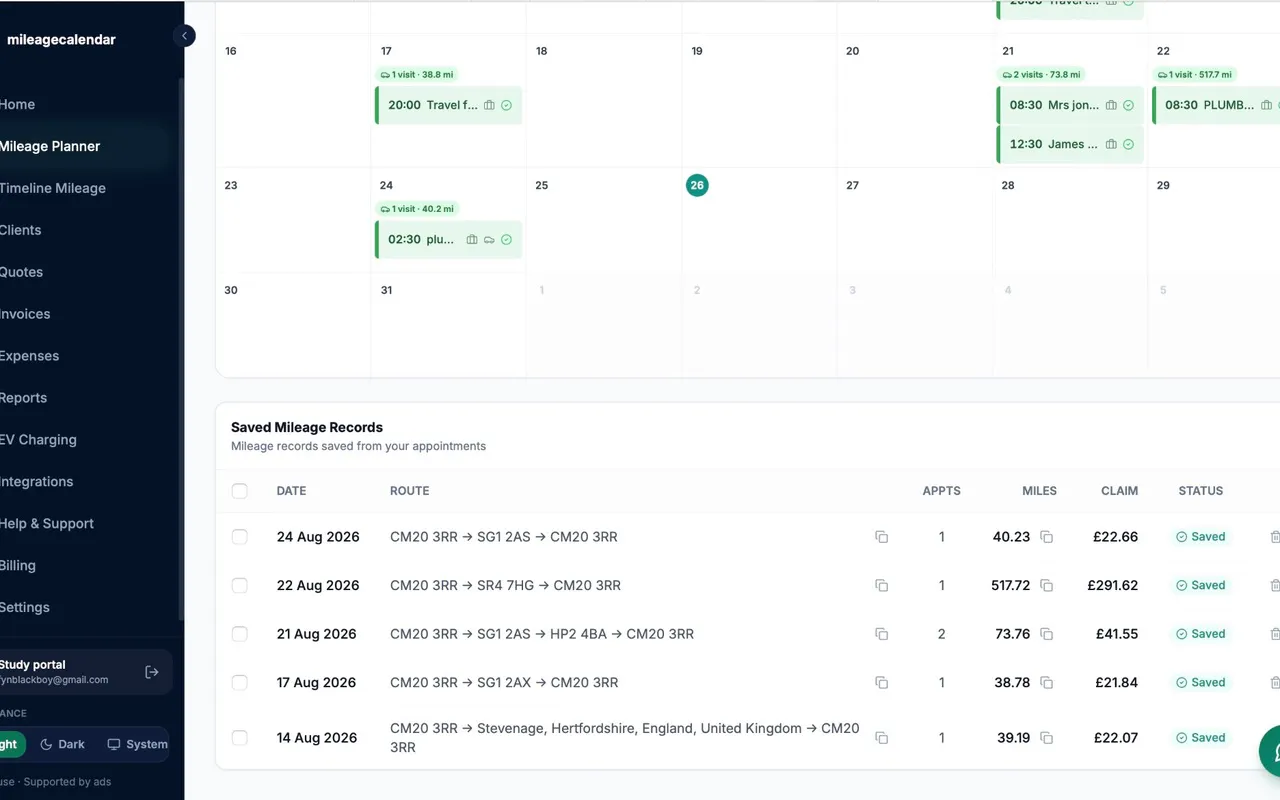Click the MILES column header
This screenshot has width=1280, height=800.
1039,491
